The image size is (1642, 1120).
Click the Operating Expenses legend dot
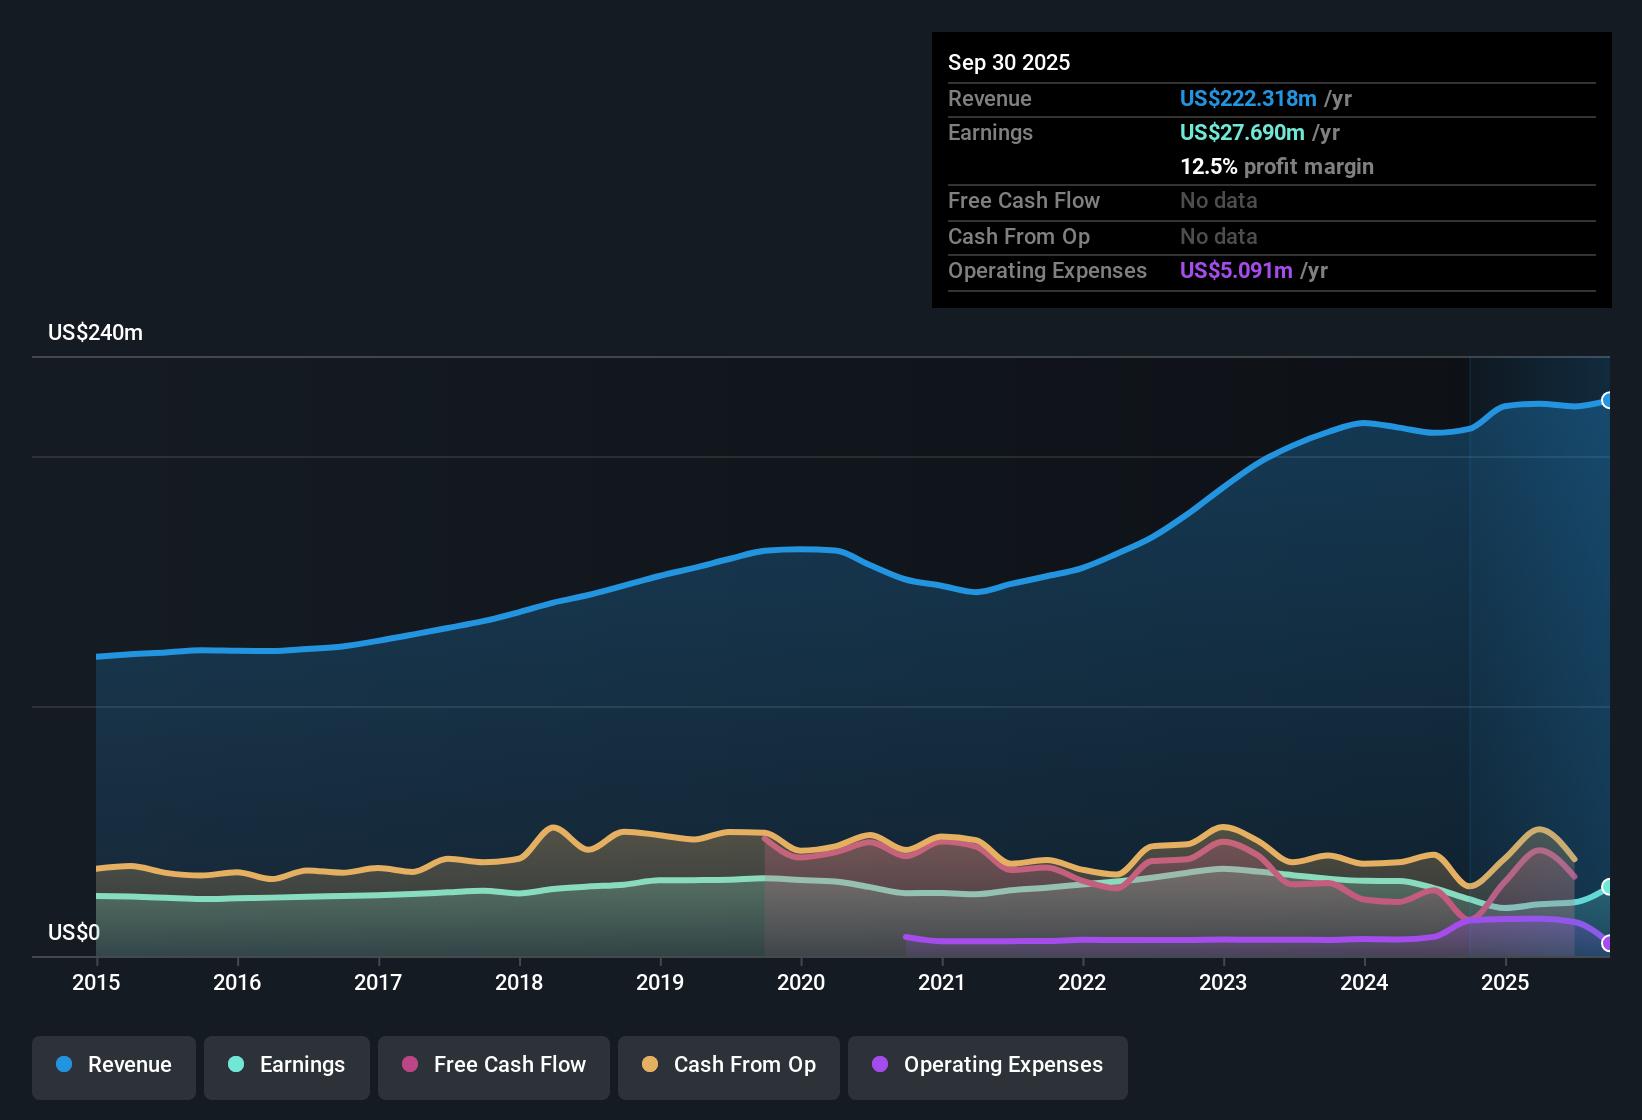(880, 1065)
